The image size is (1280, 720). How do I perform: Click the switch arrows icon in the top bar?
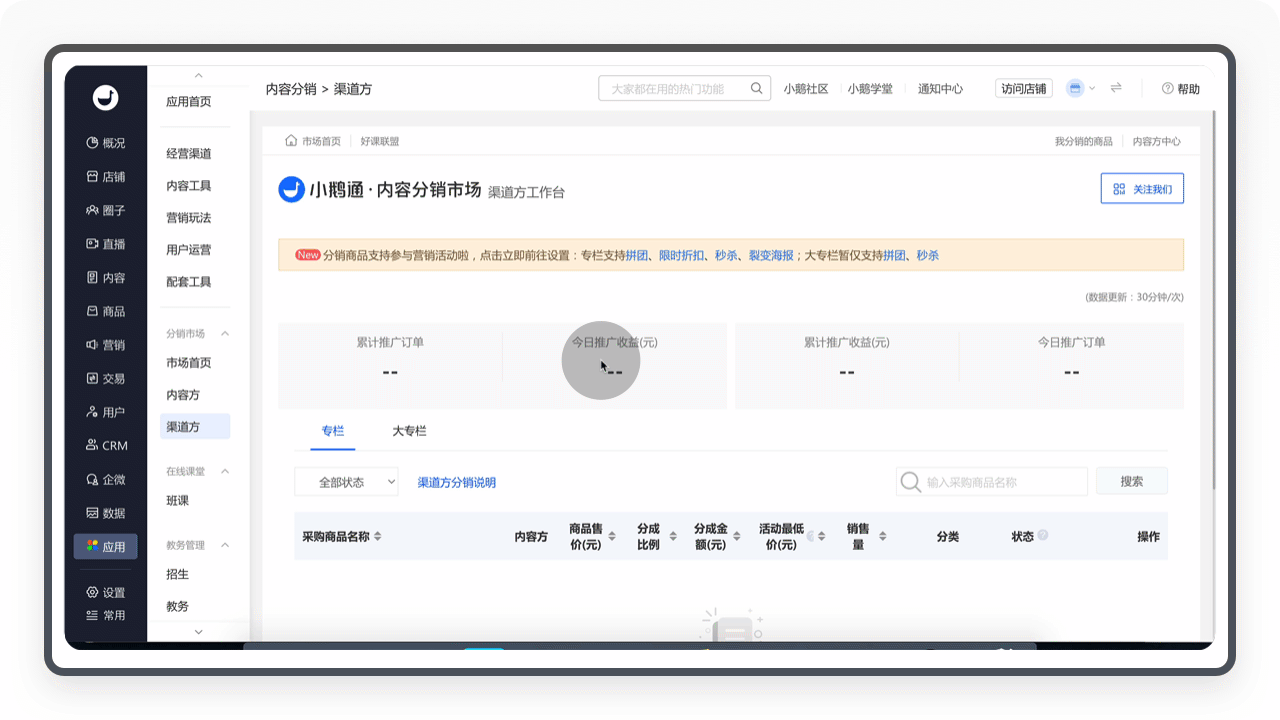click(1116, 88)
